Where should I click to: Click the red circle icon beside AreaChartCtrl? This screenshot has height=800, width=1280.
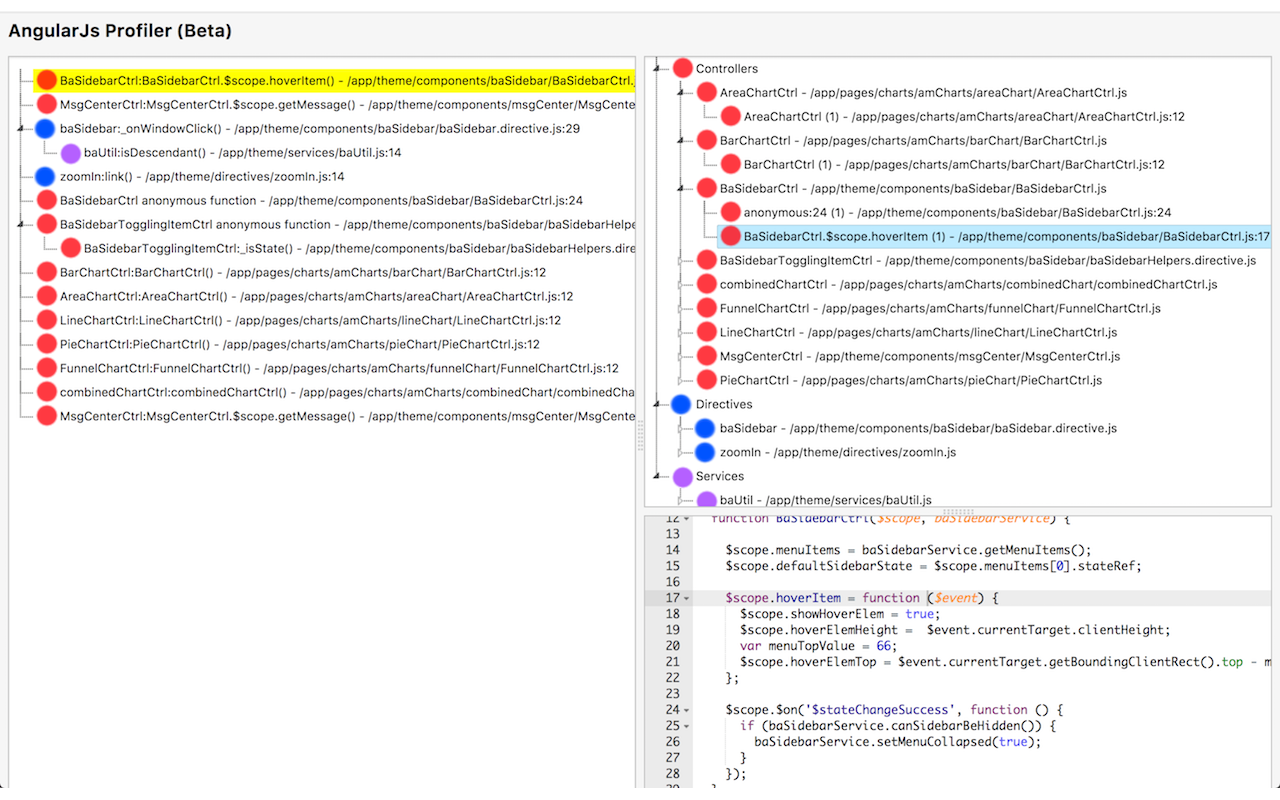tap(706, 92)
